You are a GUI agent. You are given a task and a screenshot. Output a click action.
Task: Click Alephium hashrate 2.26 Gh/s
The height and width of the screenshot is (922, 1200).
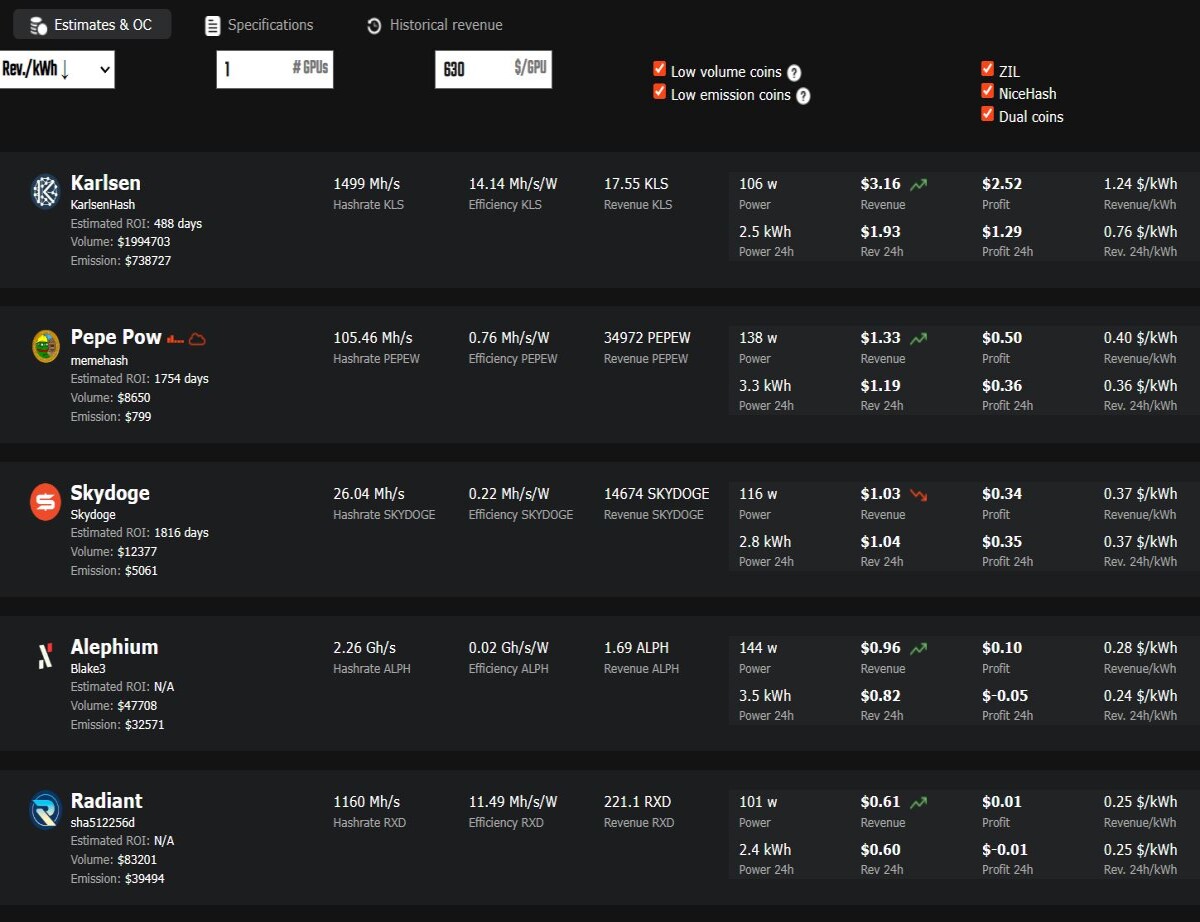365,648
